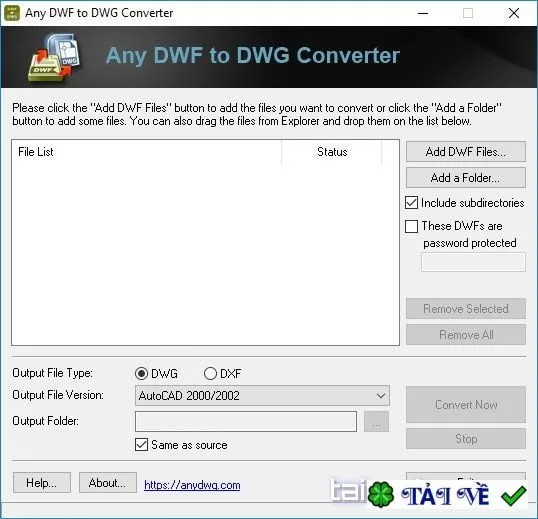538x519 pixels.
Task: Click the DWF to DWG banner logo
Action: (55, 57)
